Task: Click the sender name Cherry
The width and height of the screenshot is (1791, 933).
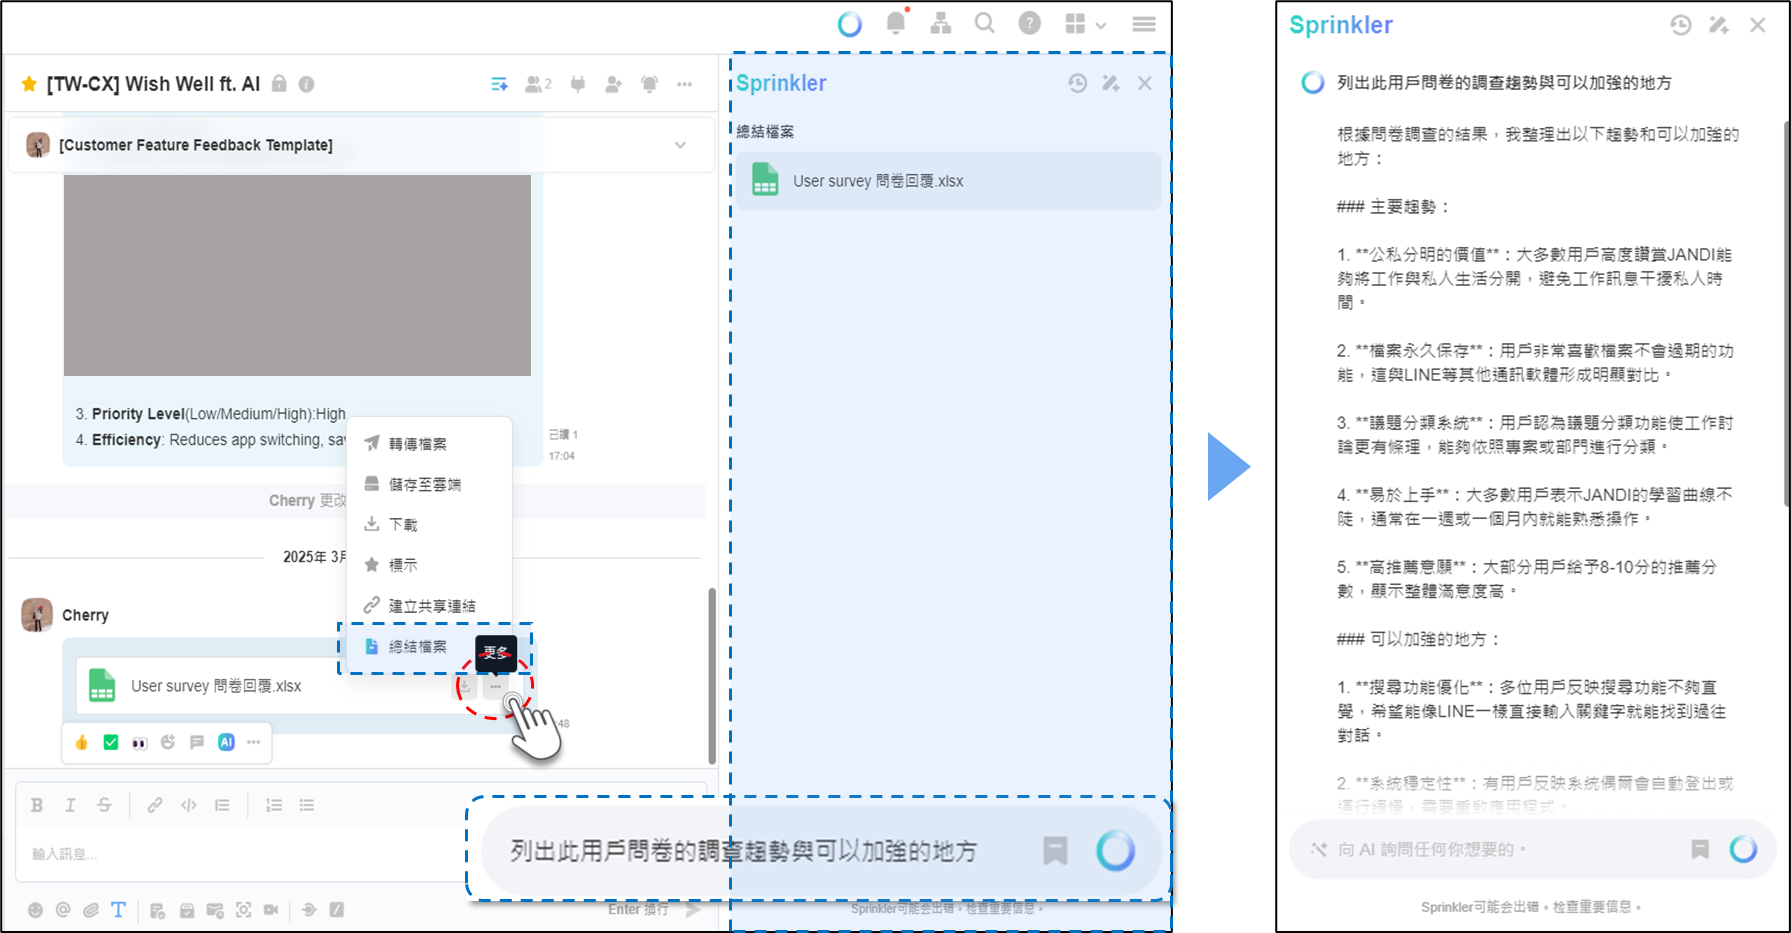Action: click(85, 615)
